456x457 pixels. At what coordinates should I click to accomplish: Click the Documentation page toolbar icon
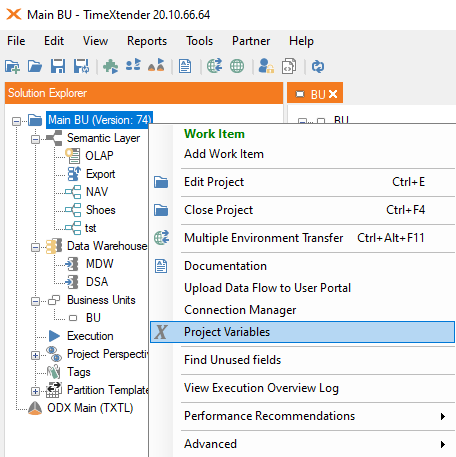click(x=185, y=66)
